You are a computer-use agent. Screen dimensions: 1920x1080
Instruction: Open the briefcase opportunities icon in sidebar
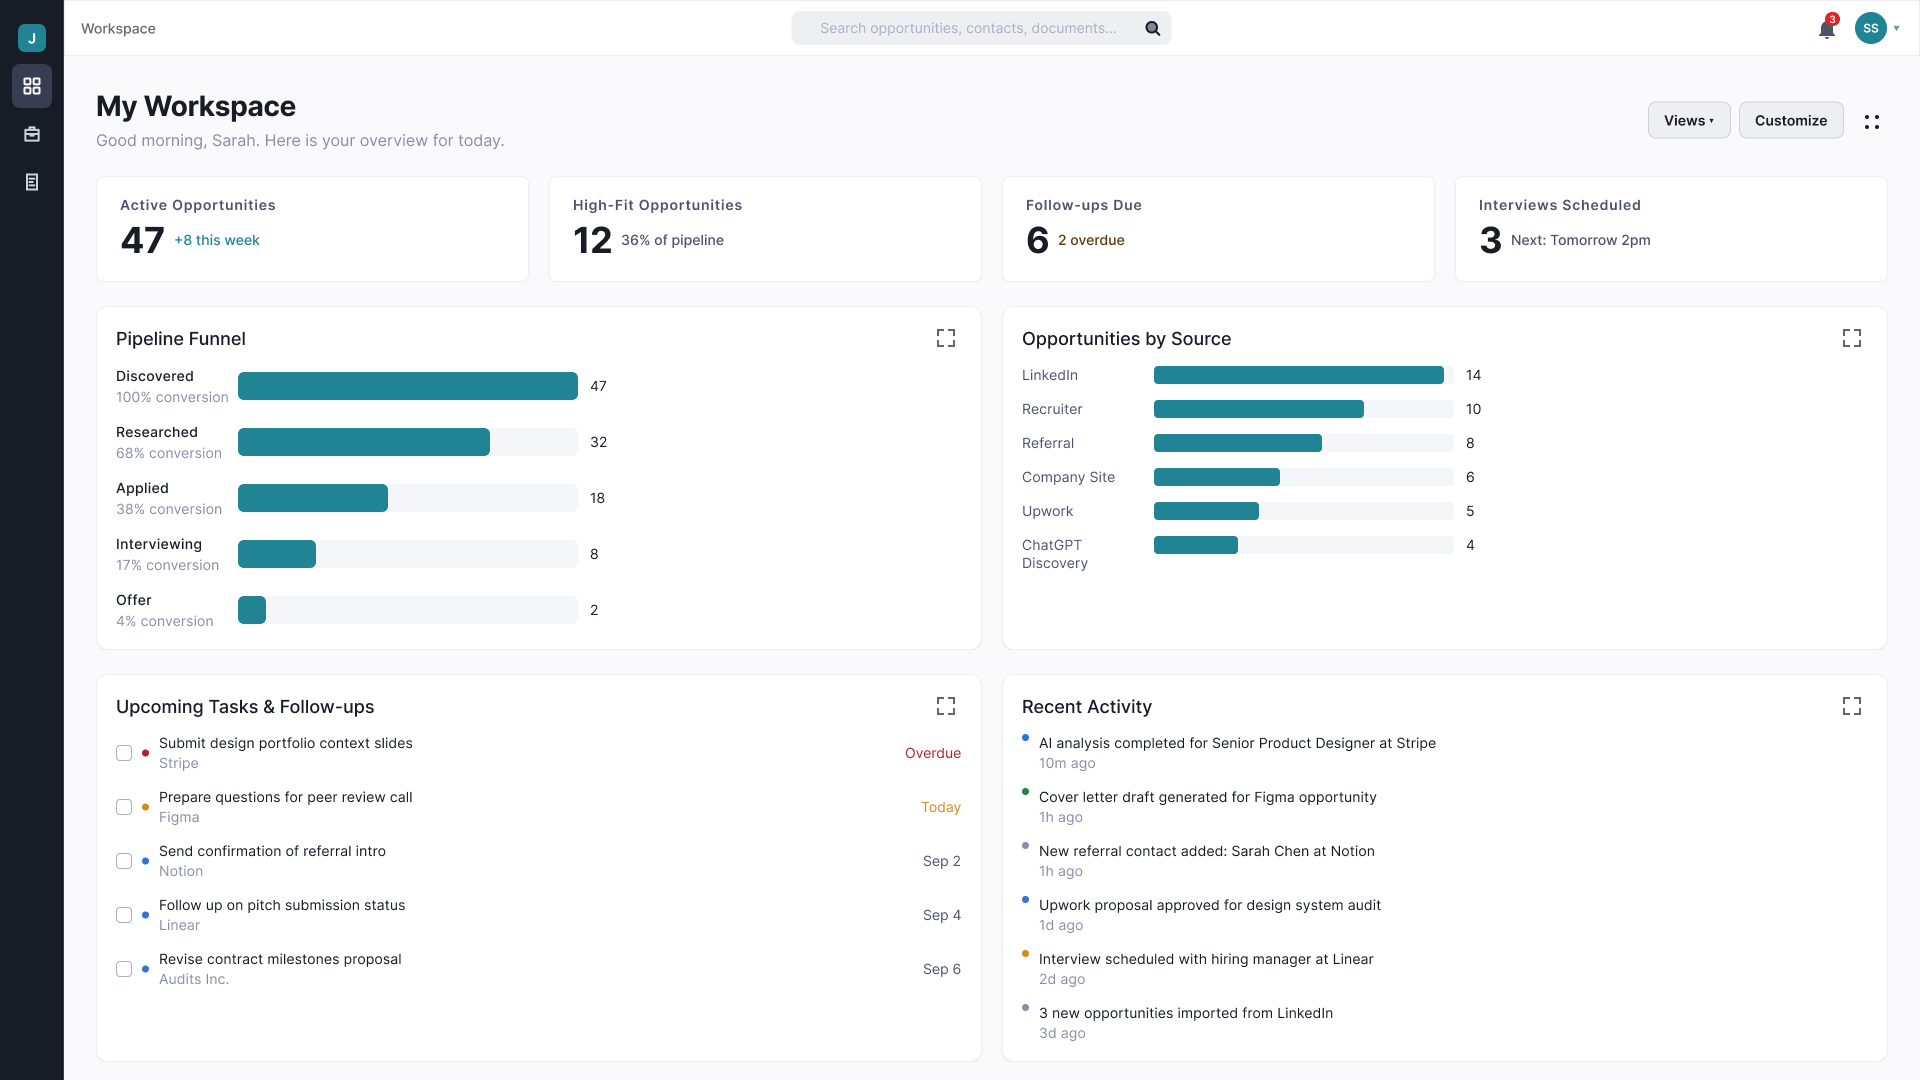(x=32, y=134)
